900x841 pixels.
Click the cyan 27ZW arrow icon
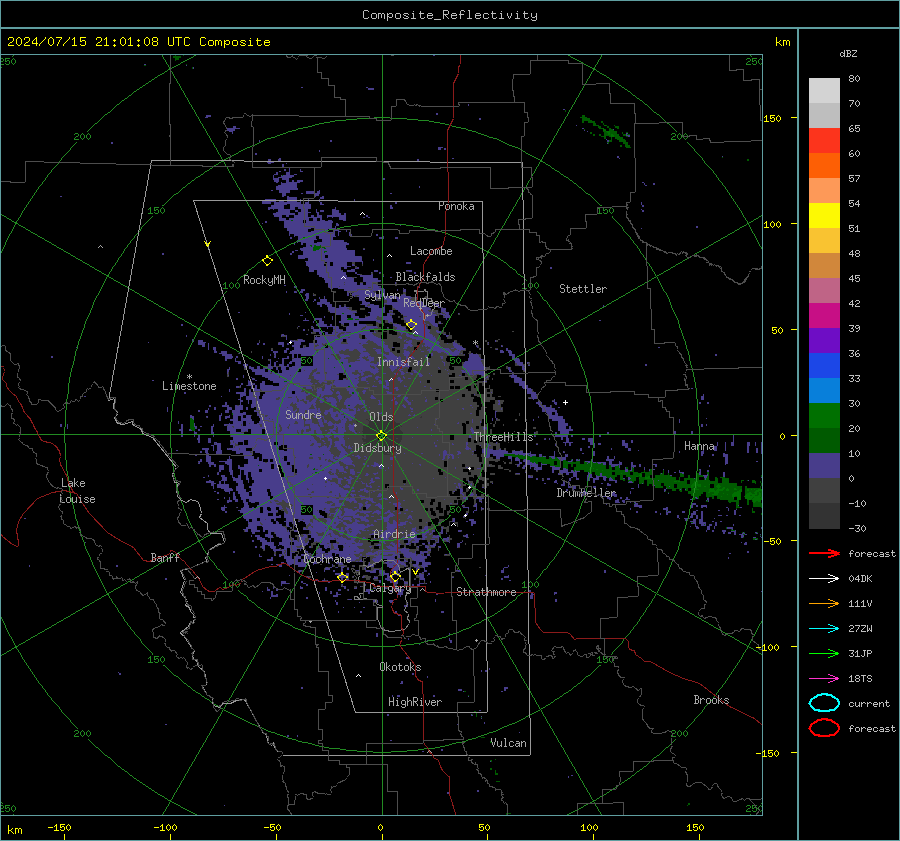click(824, 629)
